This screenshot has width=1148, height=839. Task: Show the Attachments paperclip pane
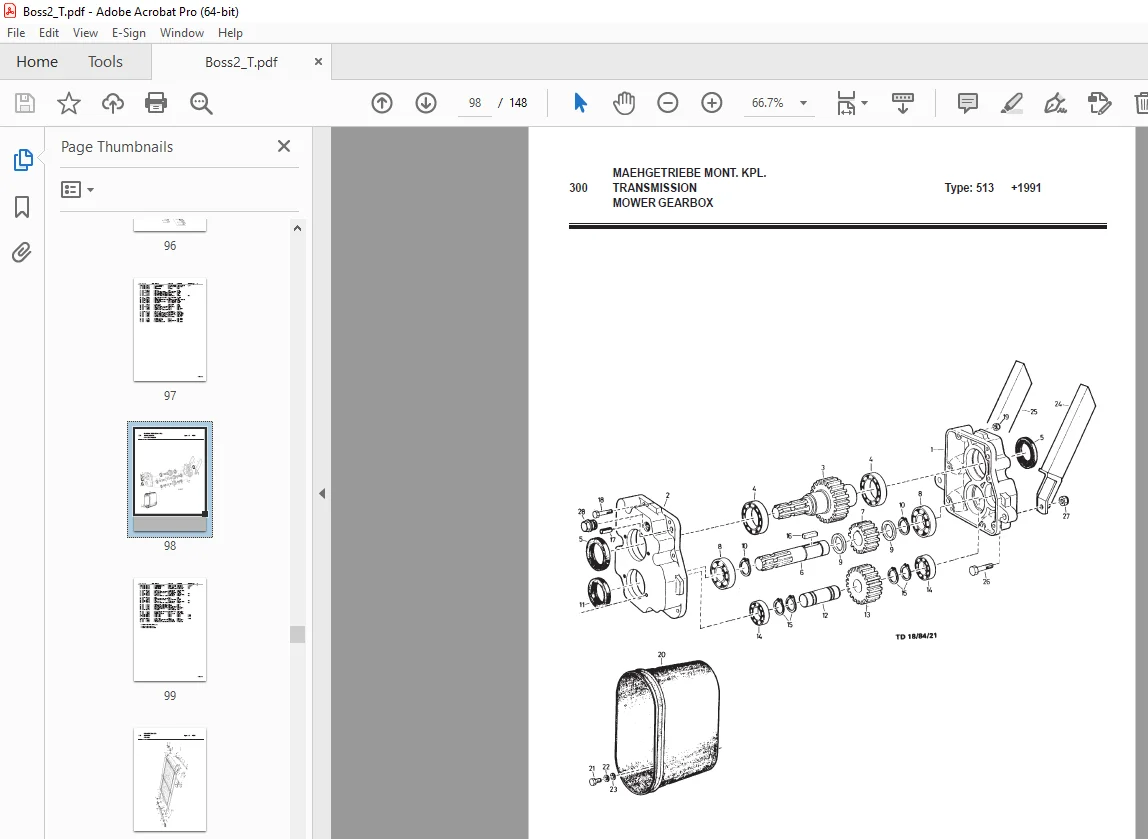click(x=22, y=253)
